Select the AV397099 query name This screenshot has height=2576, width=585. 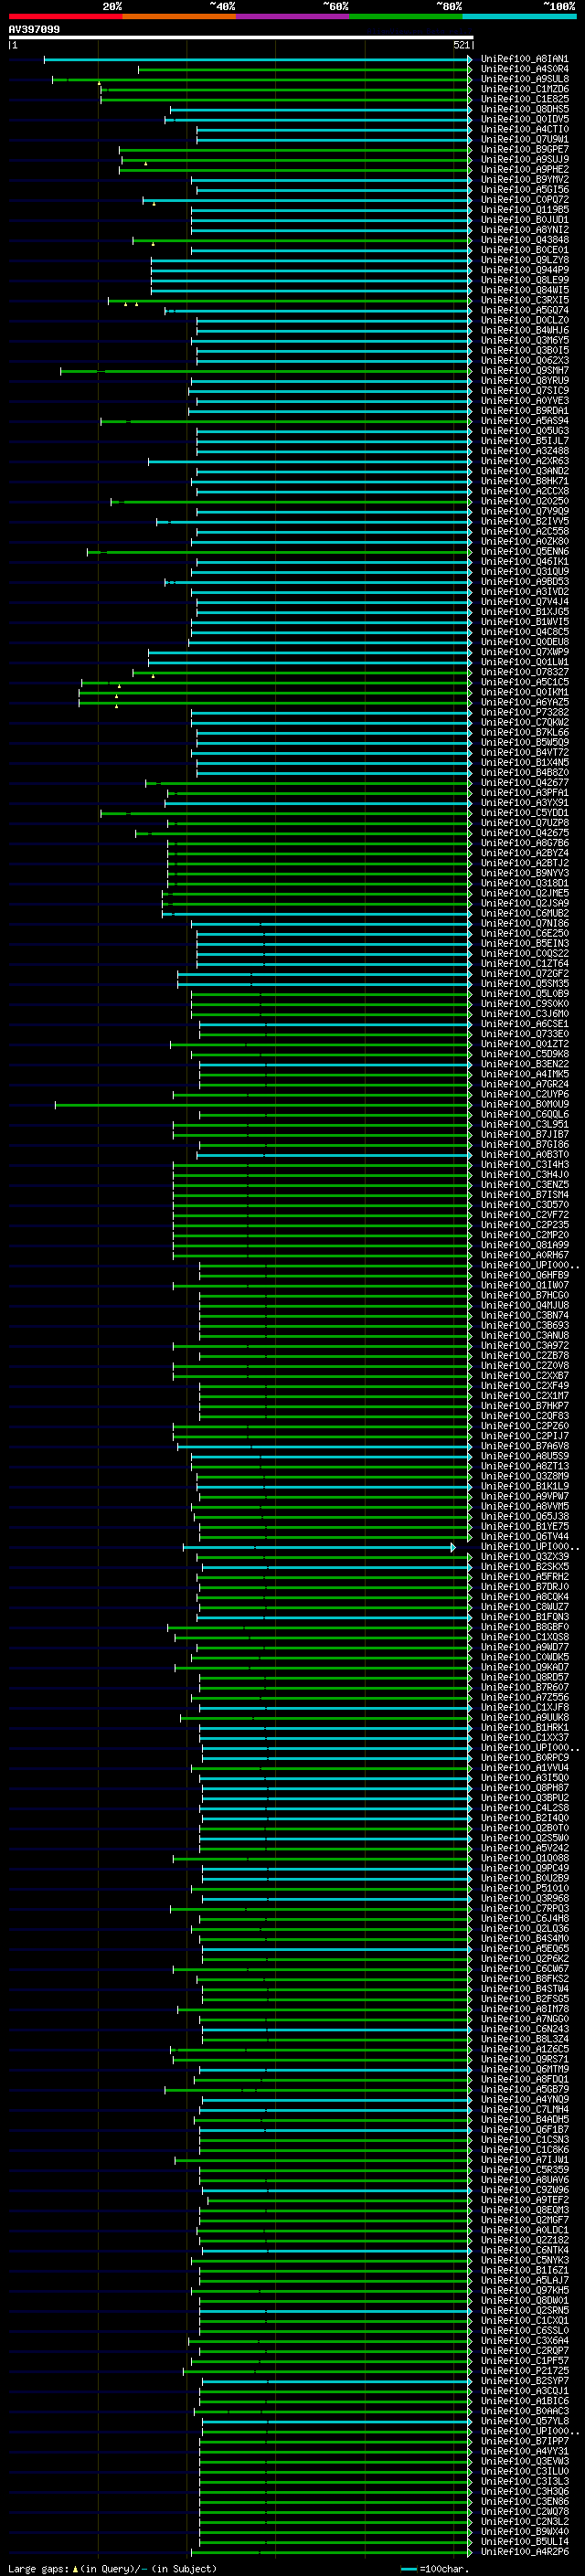click(34, 29)
